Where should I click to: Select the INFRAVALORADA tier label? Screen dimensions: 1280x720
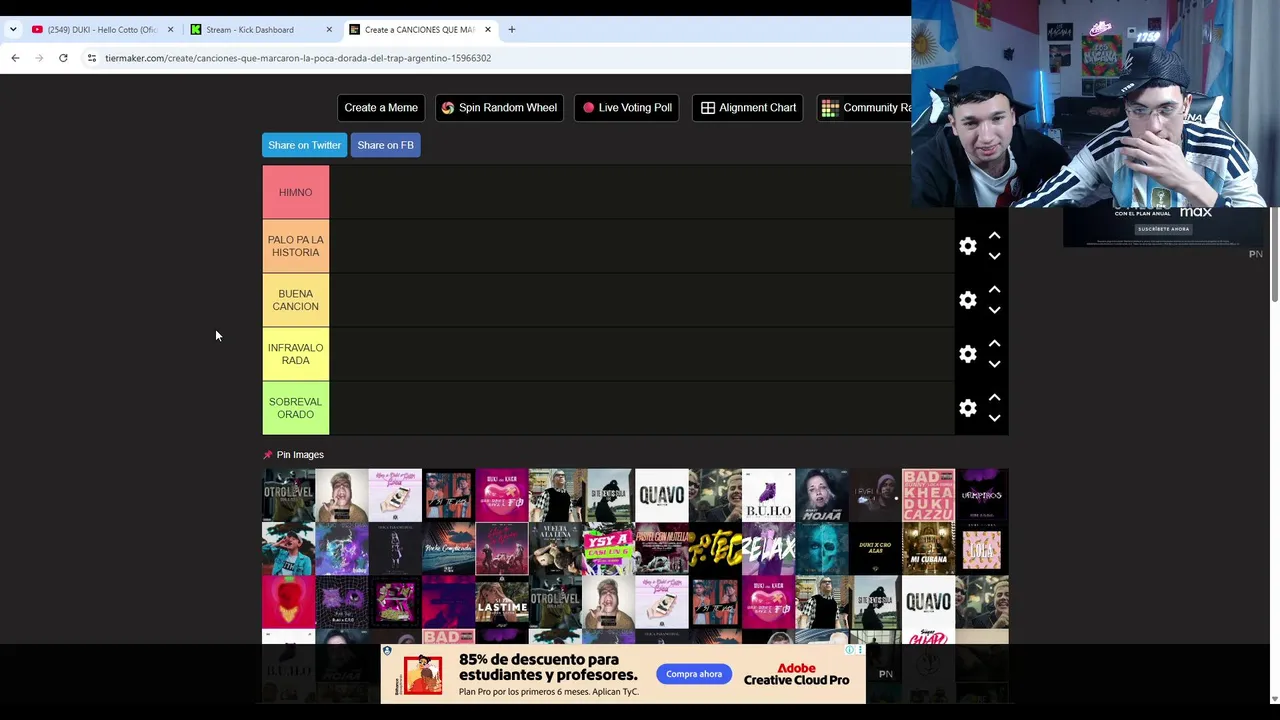coord(295,354)
